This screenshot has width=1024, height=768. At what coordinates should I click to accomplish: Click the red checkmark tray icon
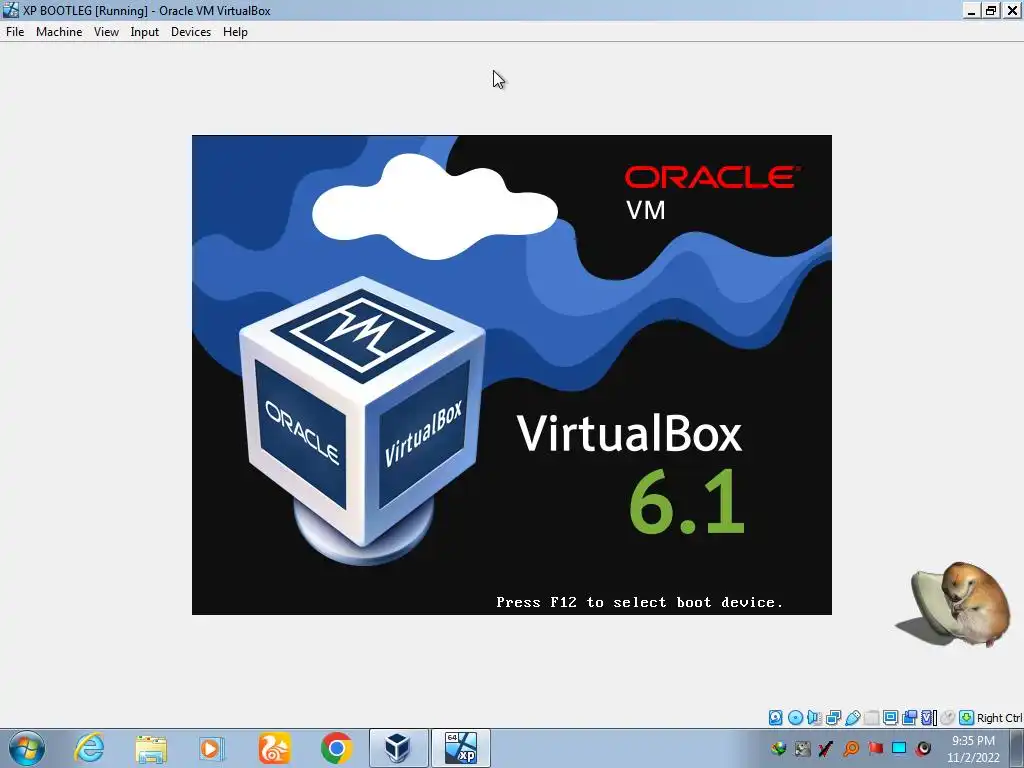click(x=826, y=748)
